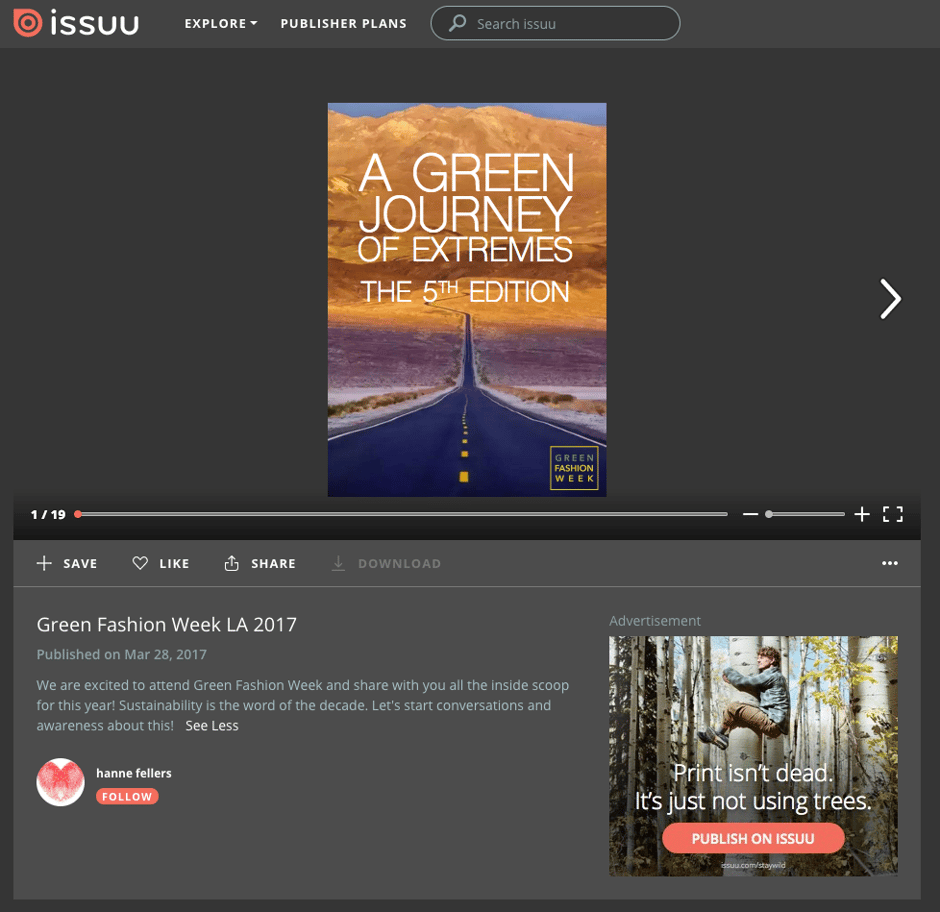Save the publication
The image size is (940, 912).
(67, 563)
